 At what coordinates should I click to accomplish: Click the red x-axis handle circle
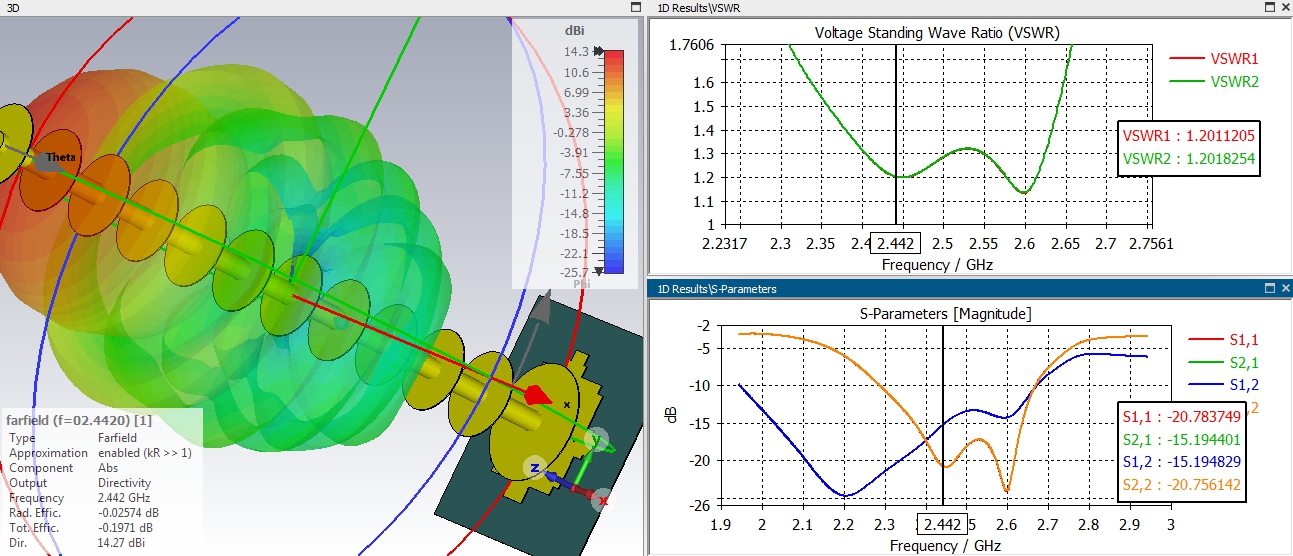(601, 499)
